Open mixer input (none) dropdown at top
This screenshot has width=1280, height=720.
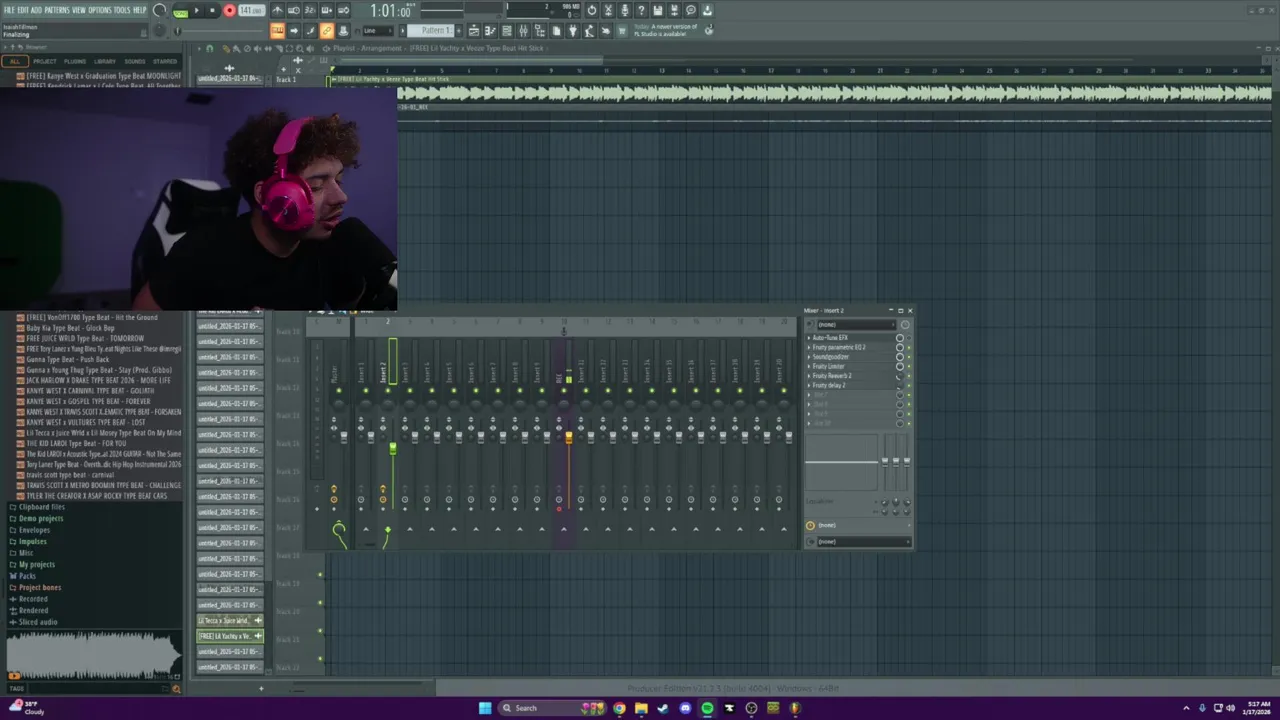coord(855,325)
